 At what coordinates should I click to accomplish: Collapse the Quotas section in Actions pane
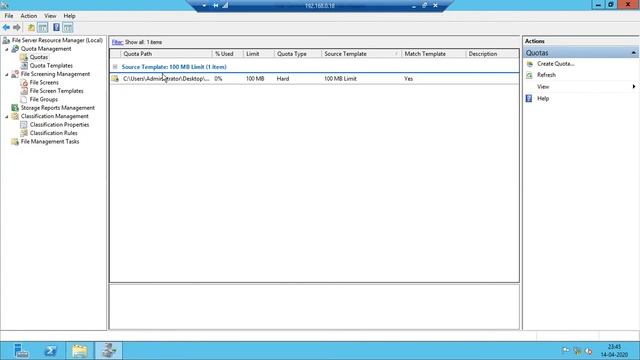click(x=633, y=53)
